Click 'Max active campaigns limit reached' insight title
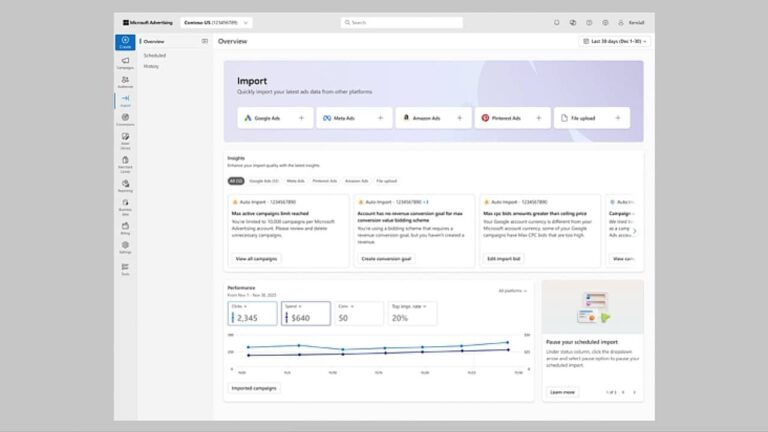The width and height of the screenshot is (768, 432). [270, 214]
